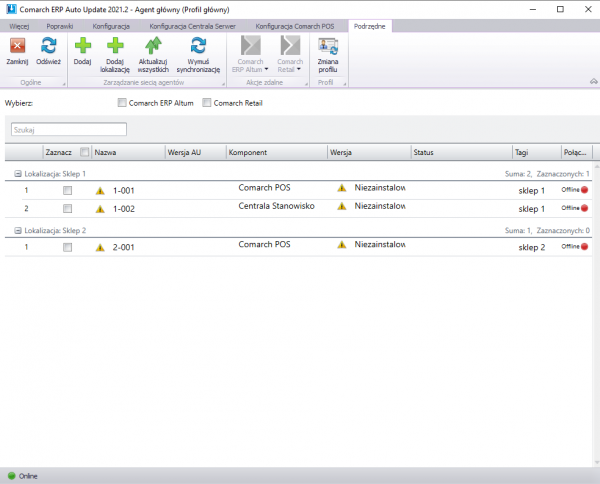The height and width of the screenshot is (484, 600).
Task: Check the checkbox for agent 1-001
Action: pos(67,190)
